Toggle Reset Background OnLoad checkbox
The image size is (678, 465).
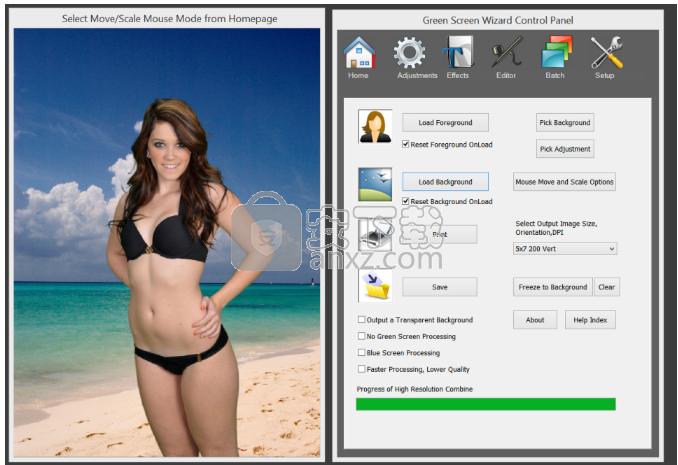406,201
